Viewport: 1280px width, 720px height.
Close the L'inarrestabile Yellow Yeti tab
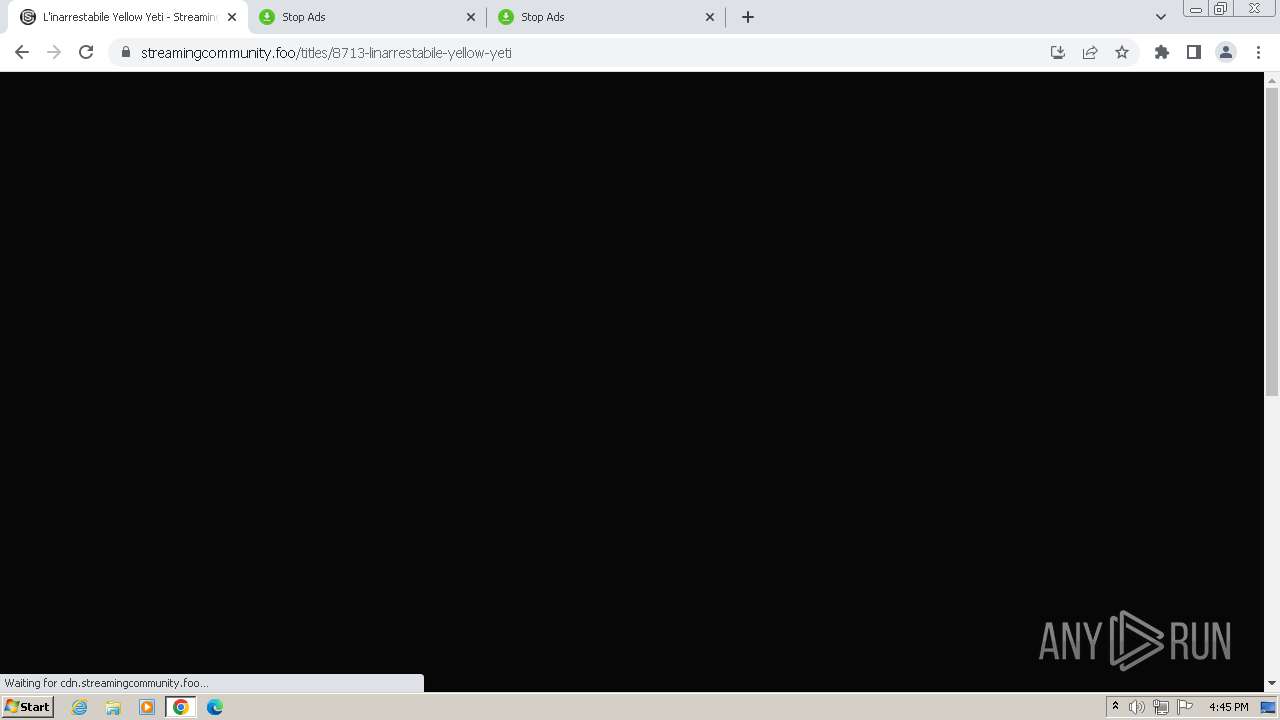[232, 17]
